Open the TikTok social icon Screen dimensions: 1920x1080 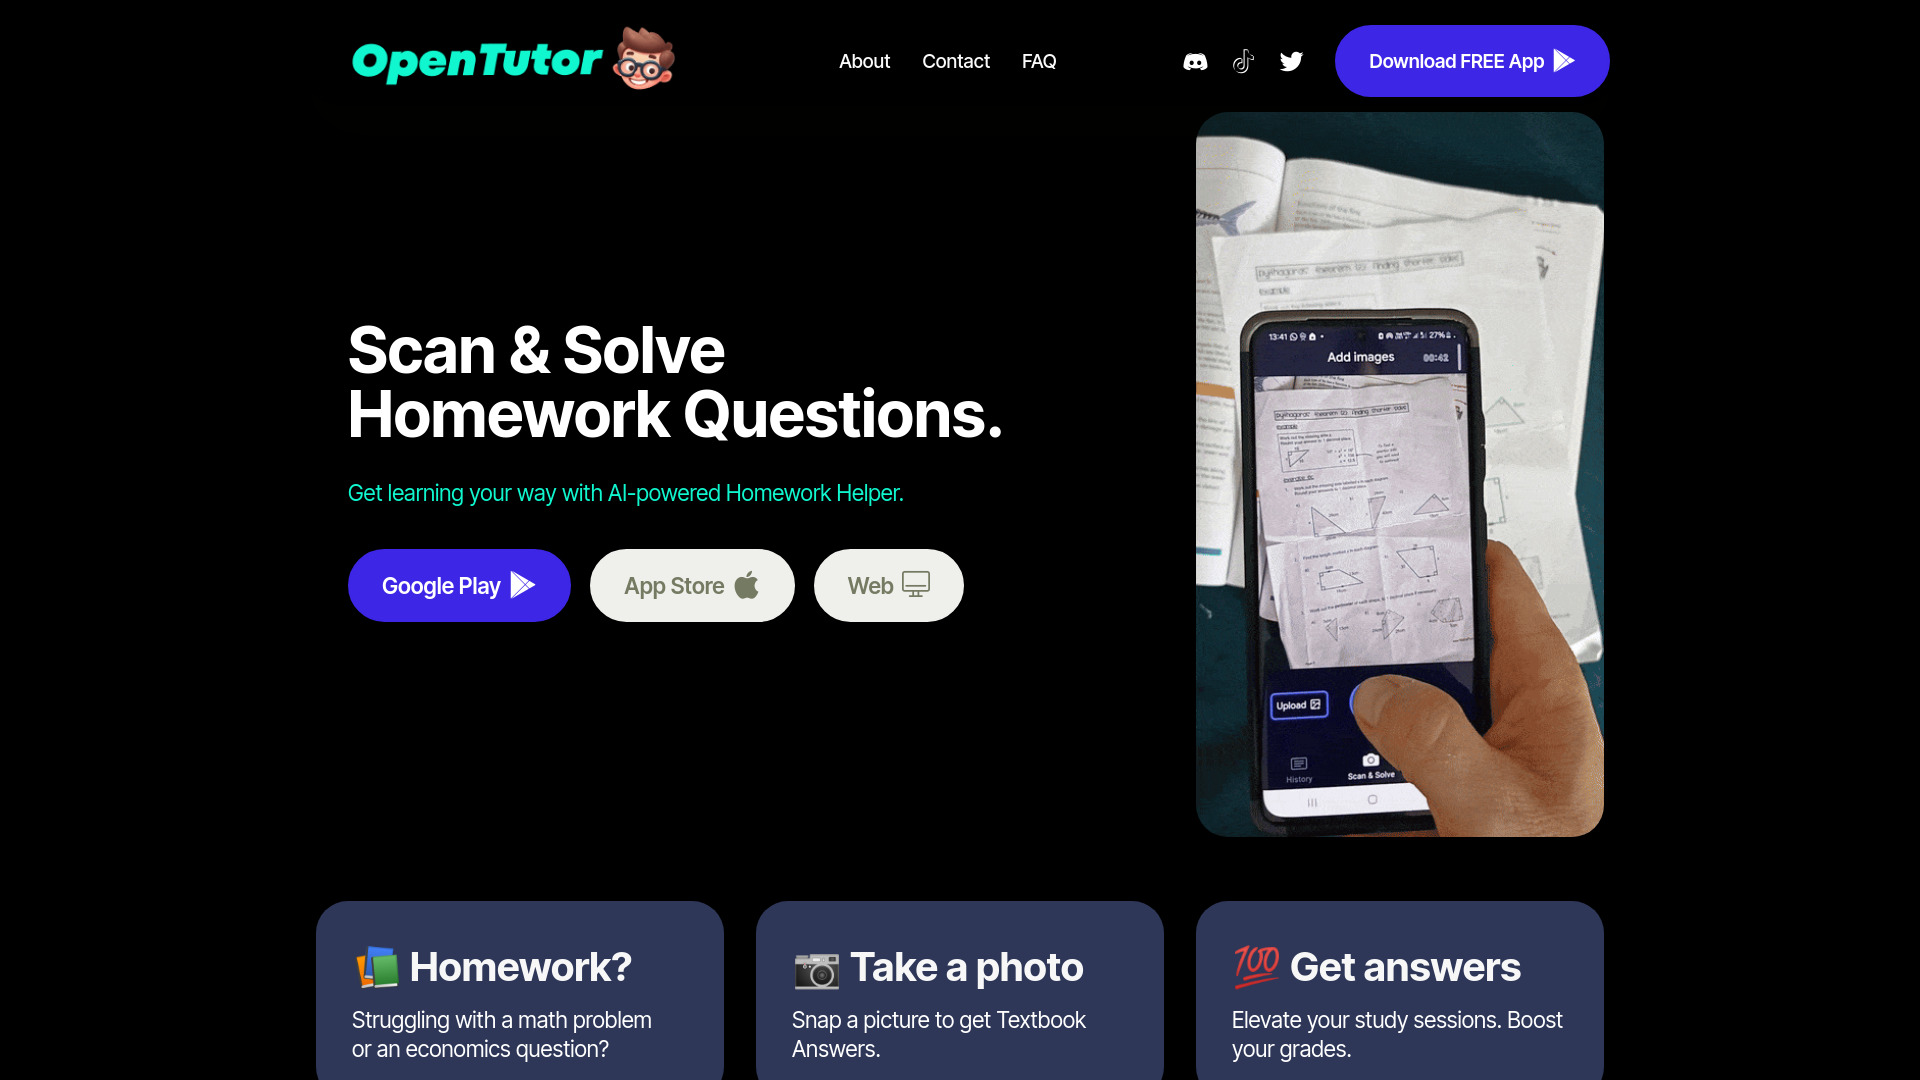pos(1242,61)
